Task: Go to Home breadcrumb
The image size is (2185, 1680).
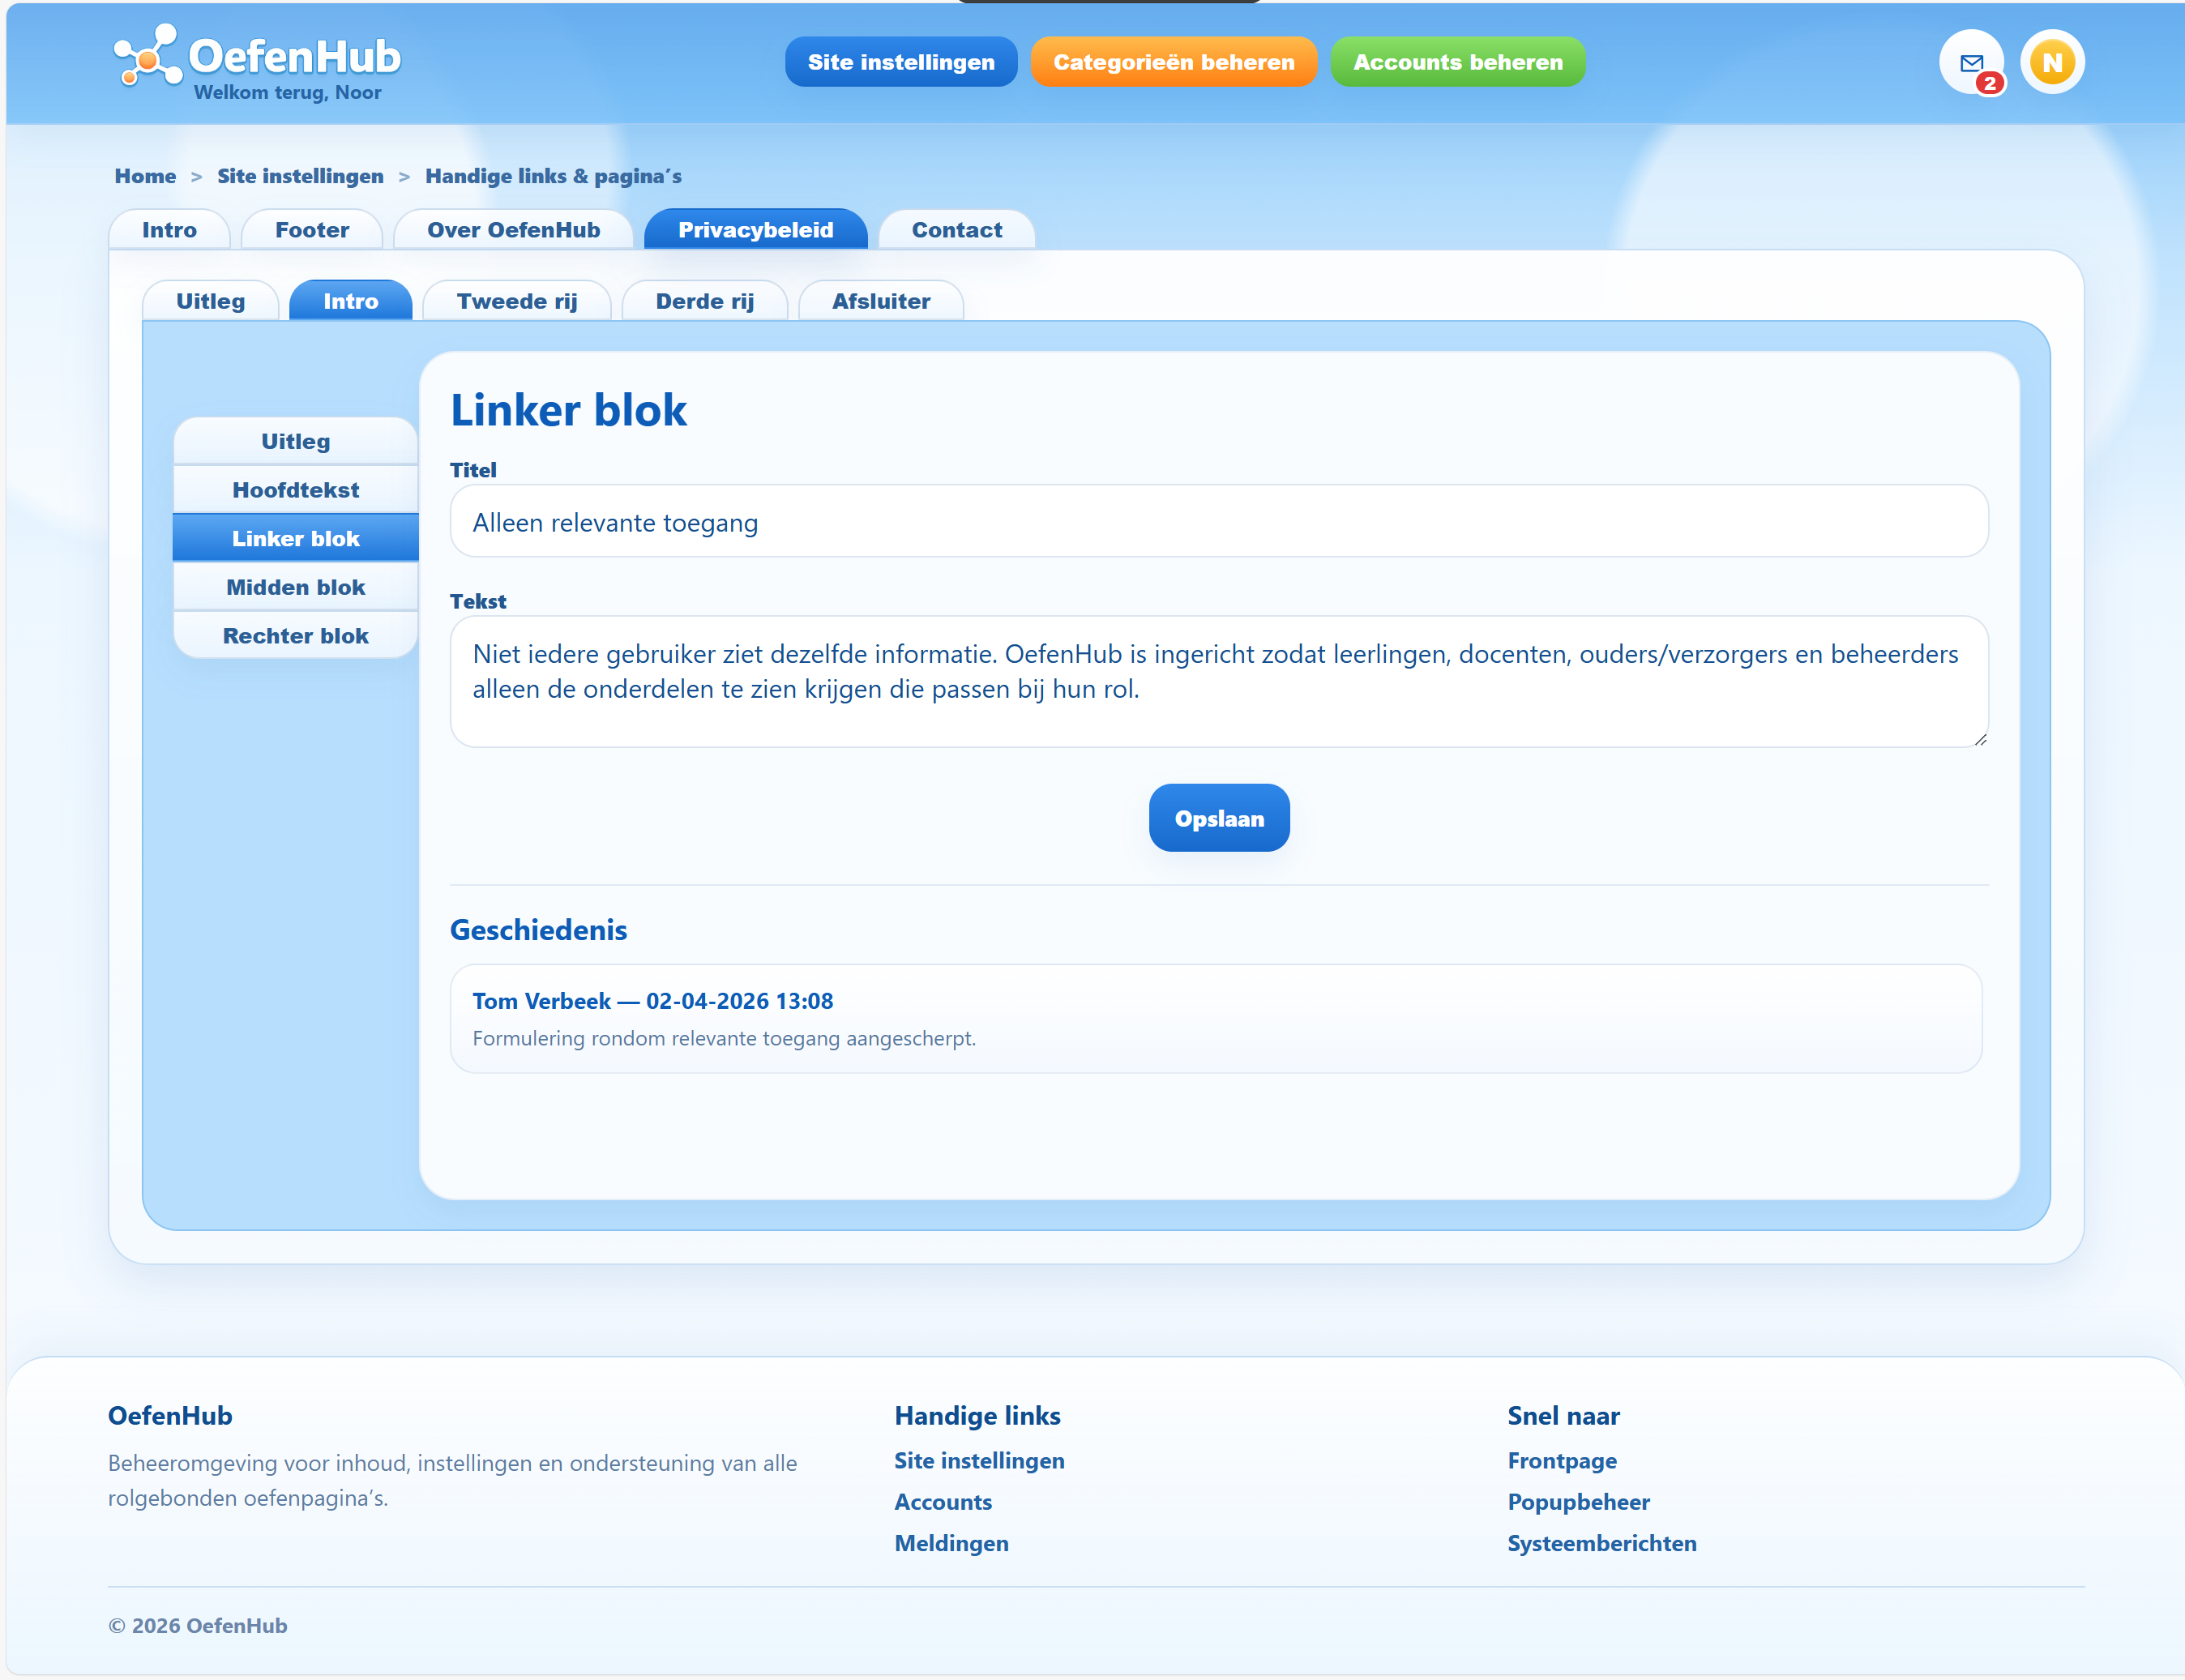Action: click(x=145, y=176)
